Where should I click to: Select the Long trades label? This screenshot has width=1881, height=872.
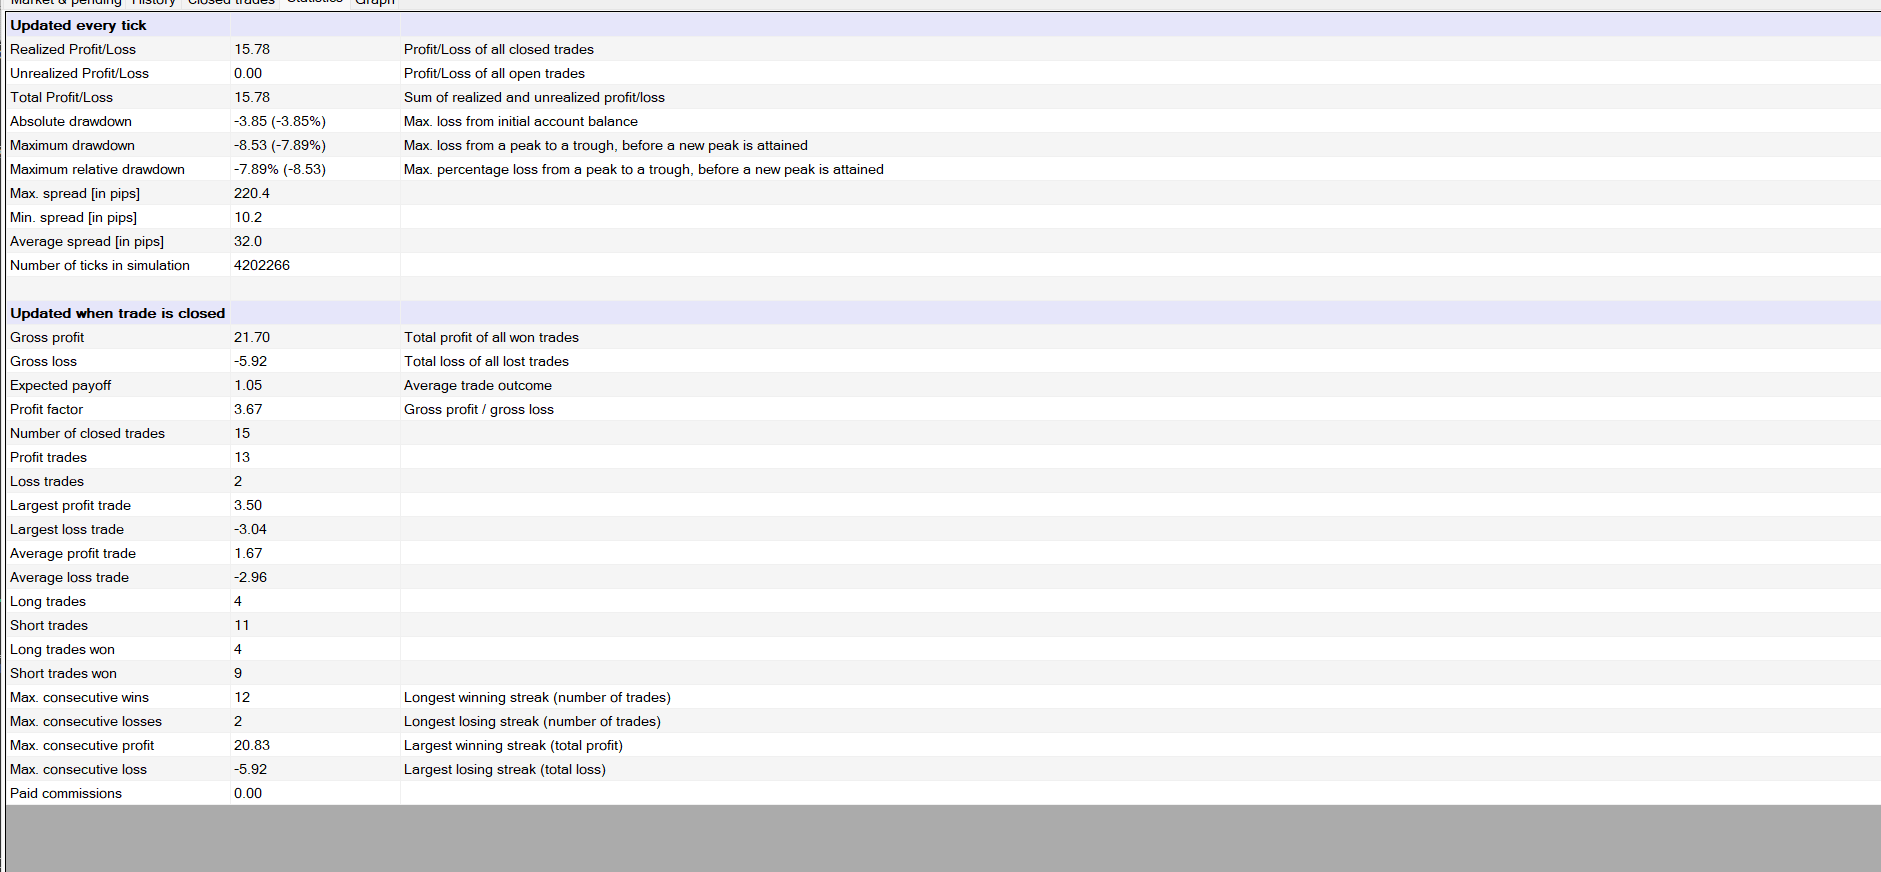(48, 601)
